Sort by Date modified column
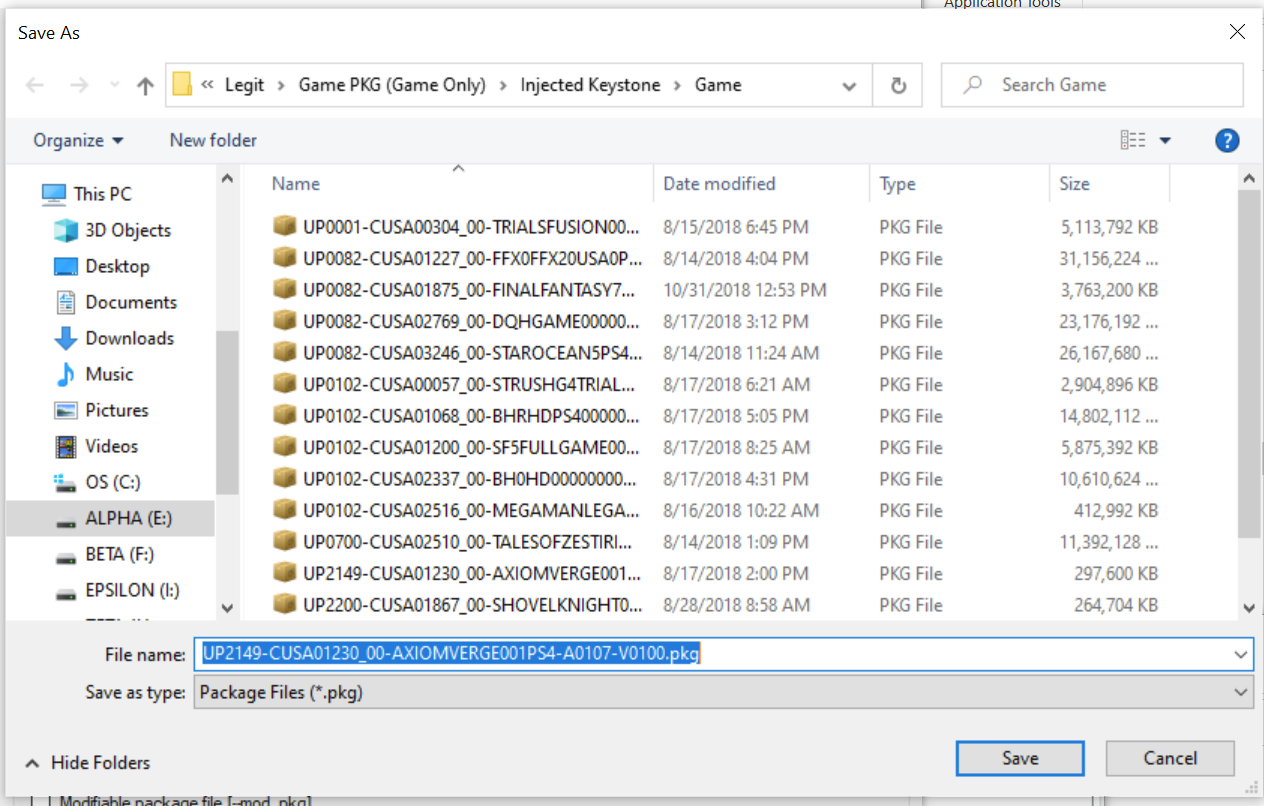Image resolution: width=1264 pixels, height=806 pixels. pyautogui.click(x=719, y=184)
